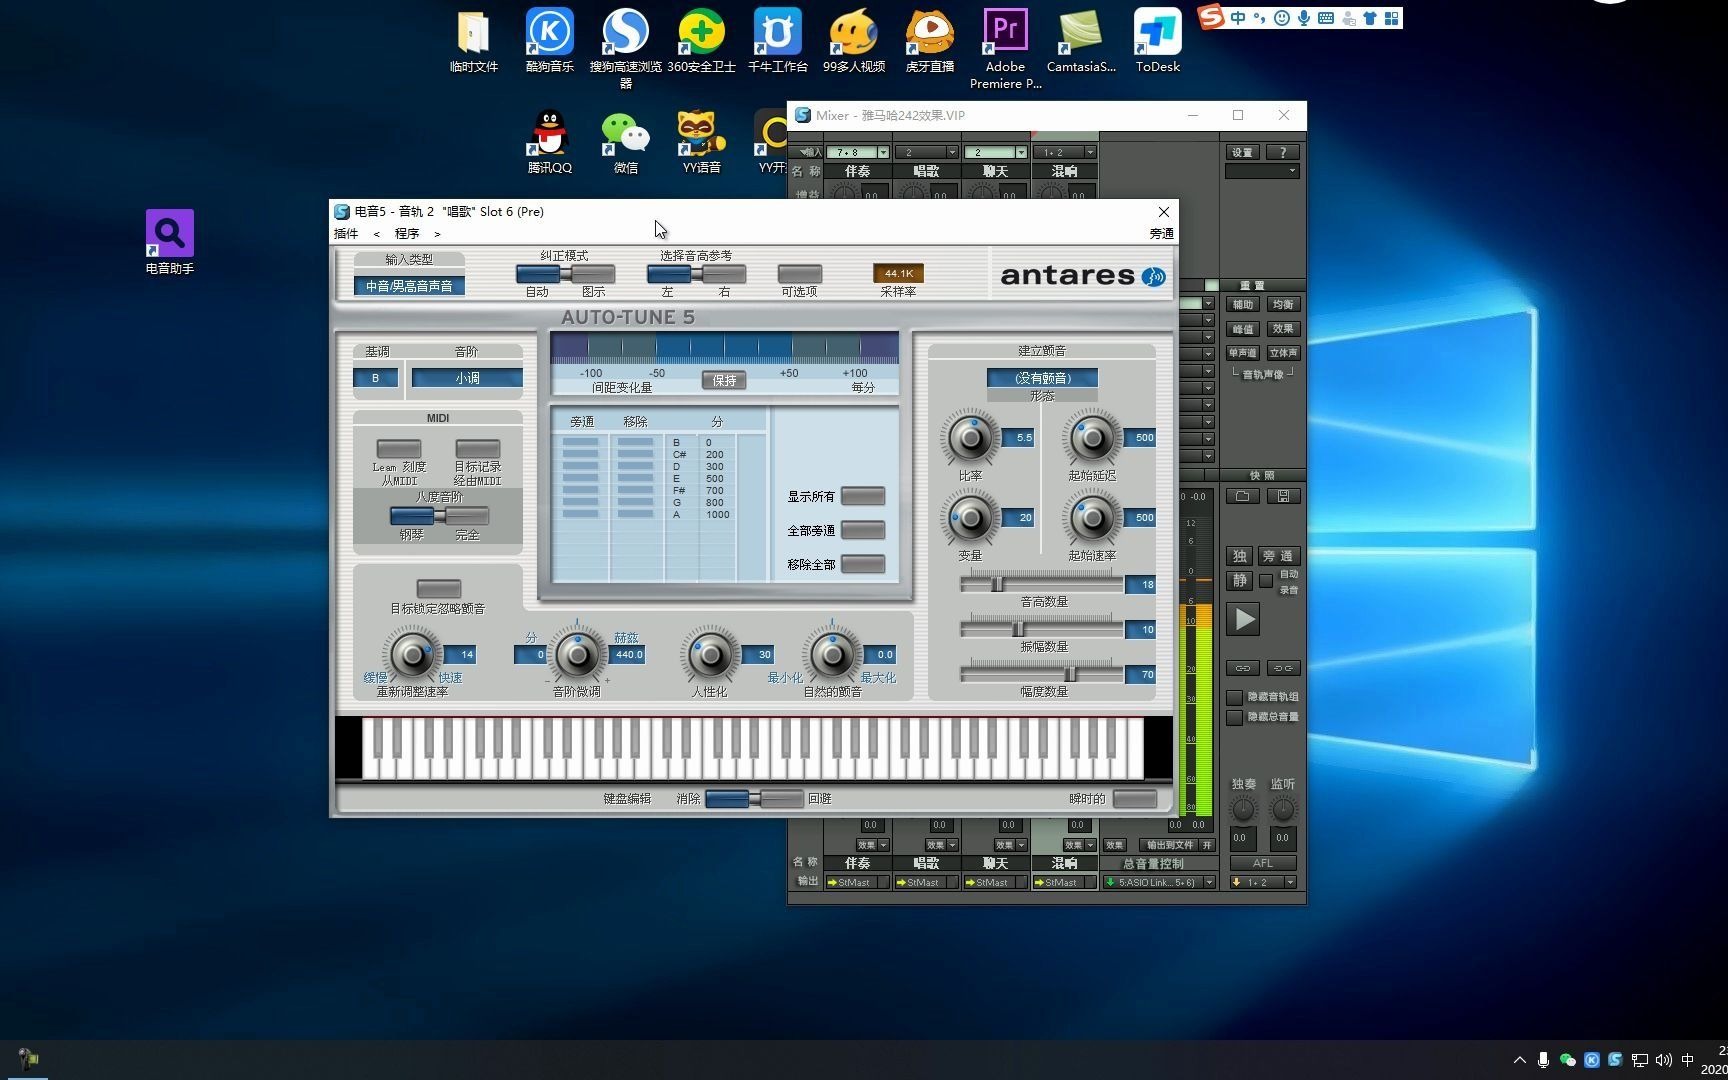The height and width of the screenshot is (1080, 1728).
Task: Toggle the 目标锁定忽略颤音 button
Action: [438, 588]
